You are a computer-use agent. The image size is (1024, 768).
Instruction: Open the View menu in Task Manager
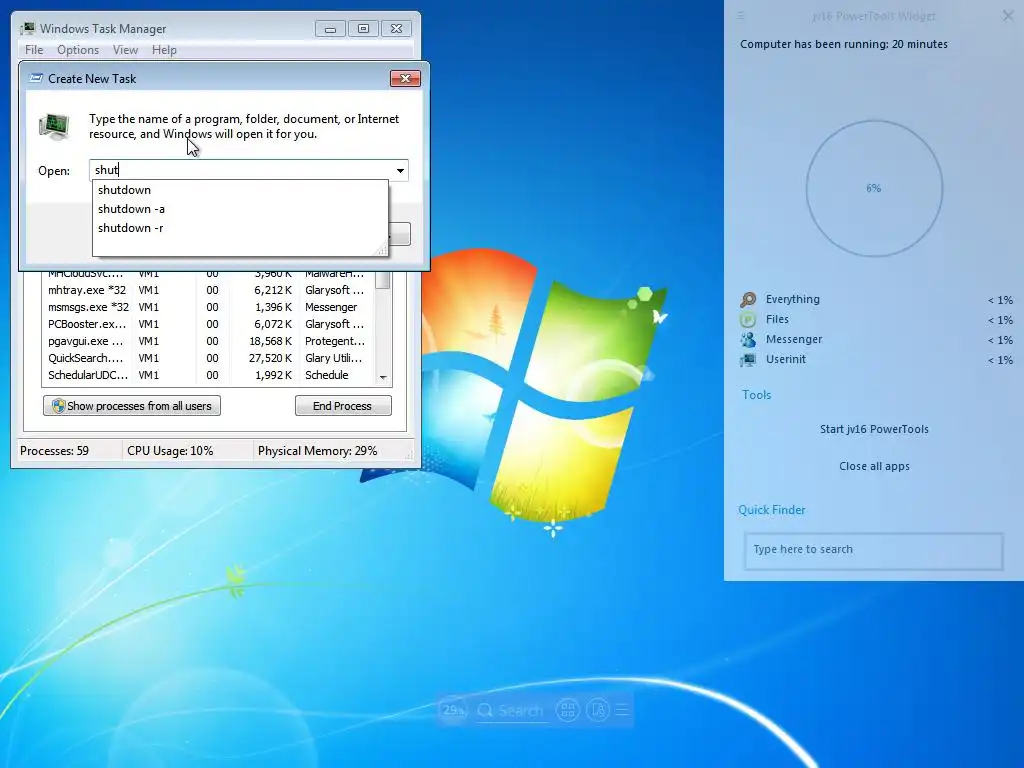point(125,50)
